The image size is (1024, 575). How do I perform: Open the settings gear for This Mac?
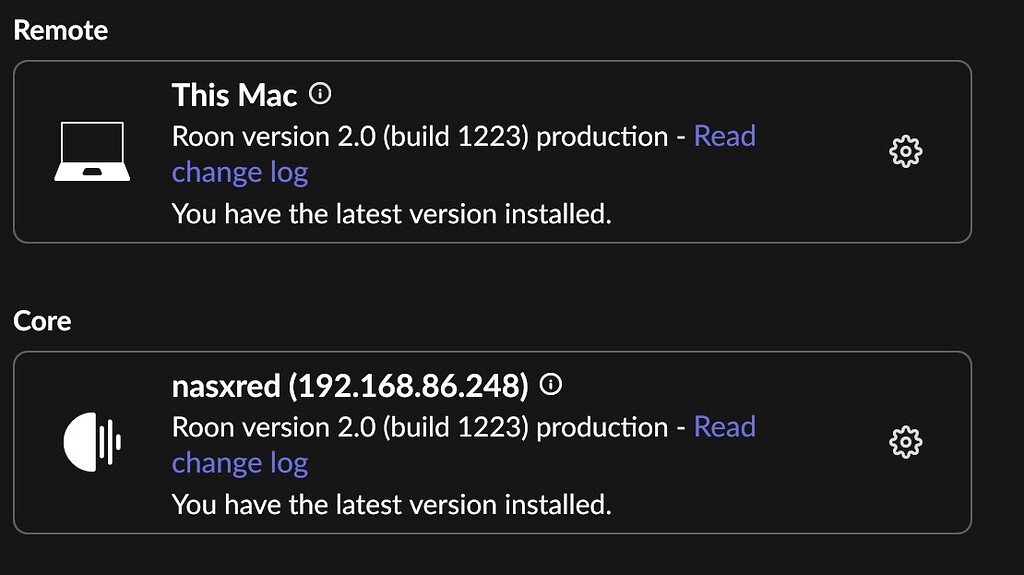click(906, 152)
